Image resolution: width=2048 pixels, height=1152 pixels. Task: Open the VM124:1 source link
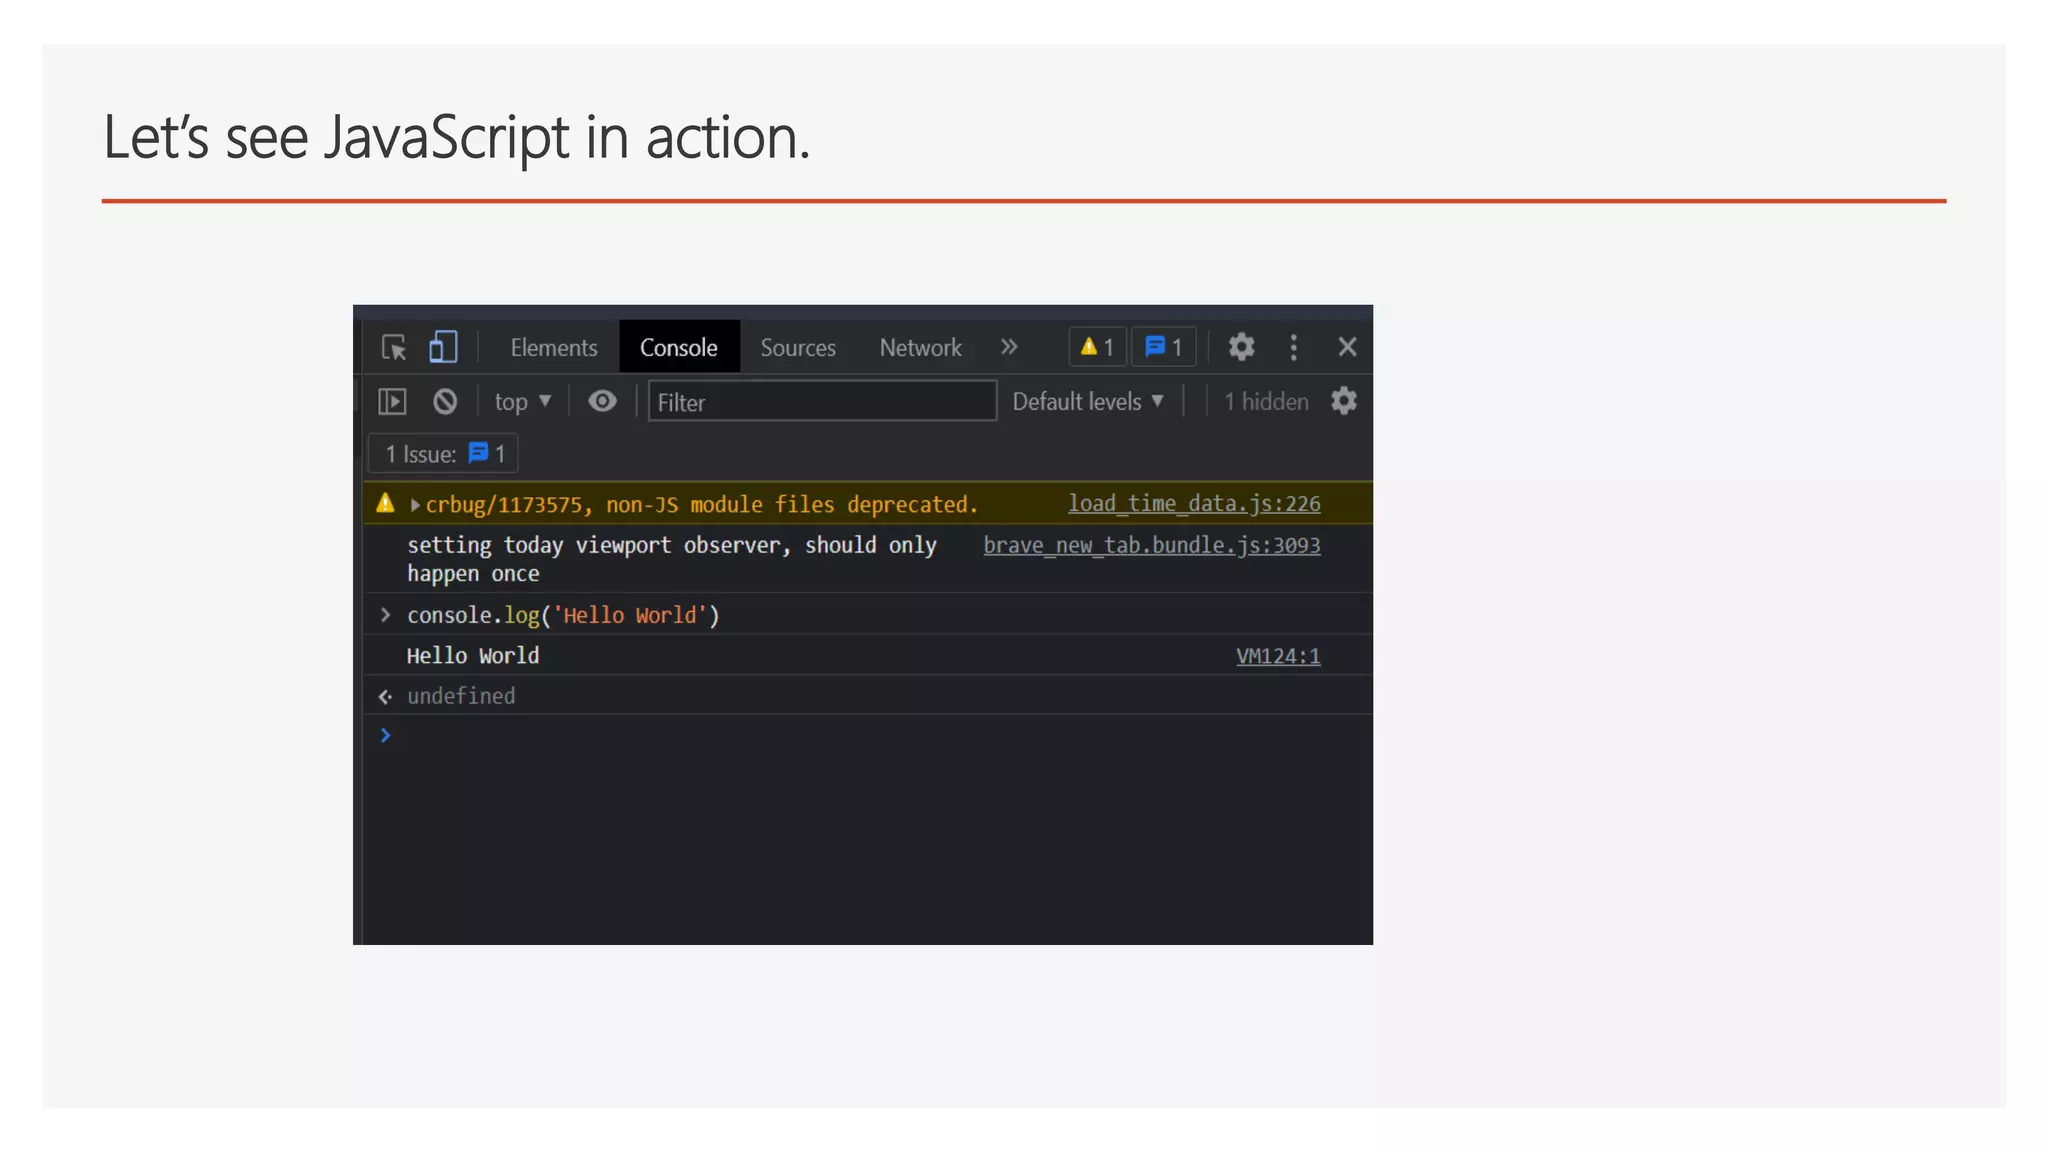pyautogui.click(x=1278, y=656)
